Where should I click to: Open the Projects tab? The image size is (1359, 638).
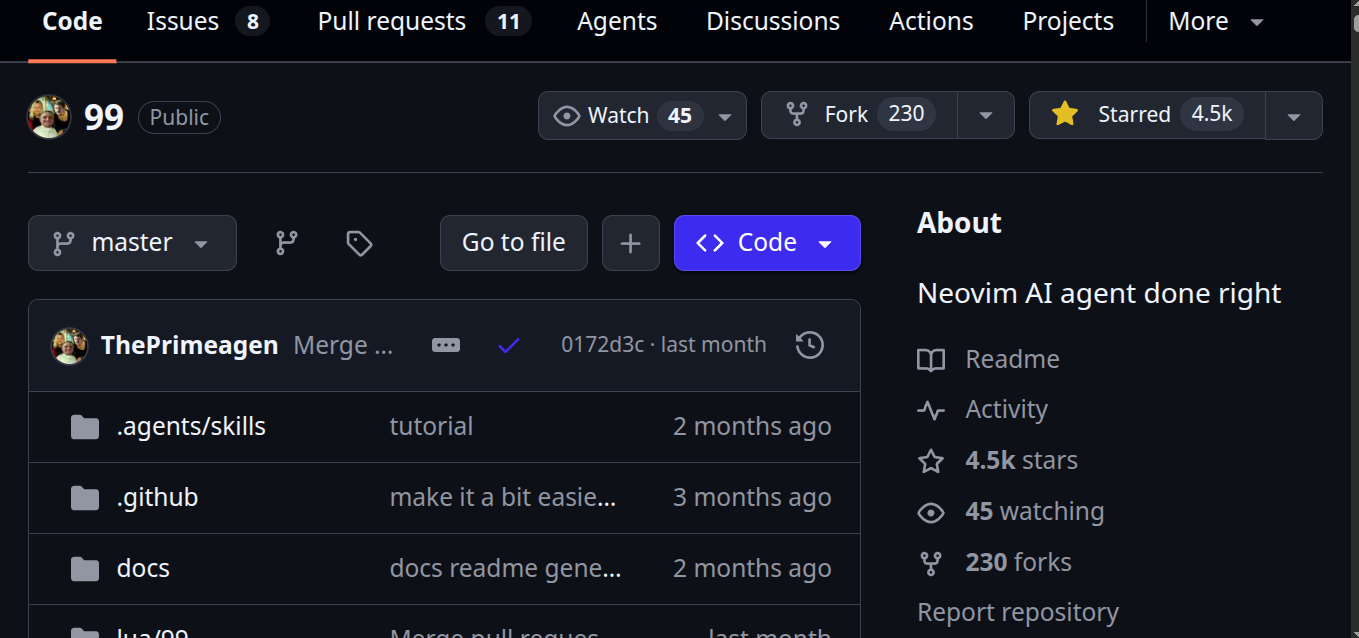point(1068,22)
